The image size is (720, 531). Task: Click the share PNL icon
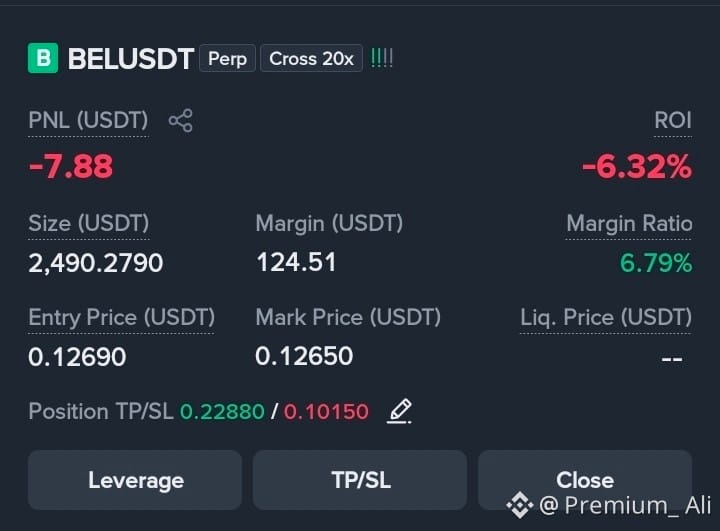pos(180,121)
